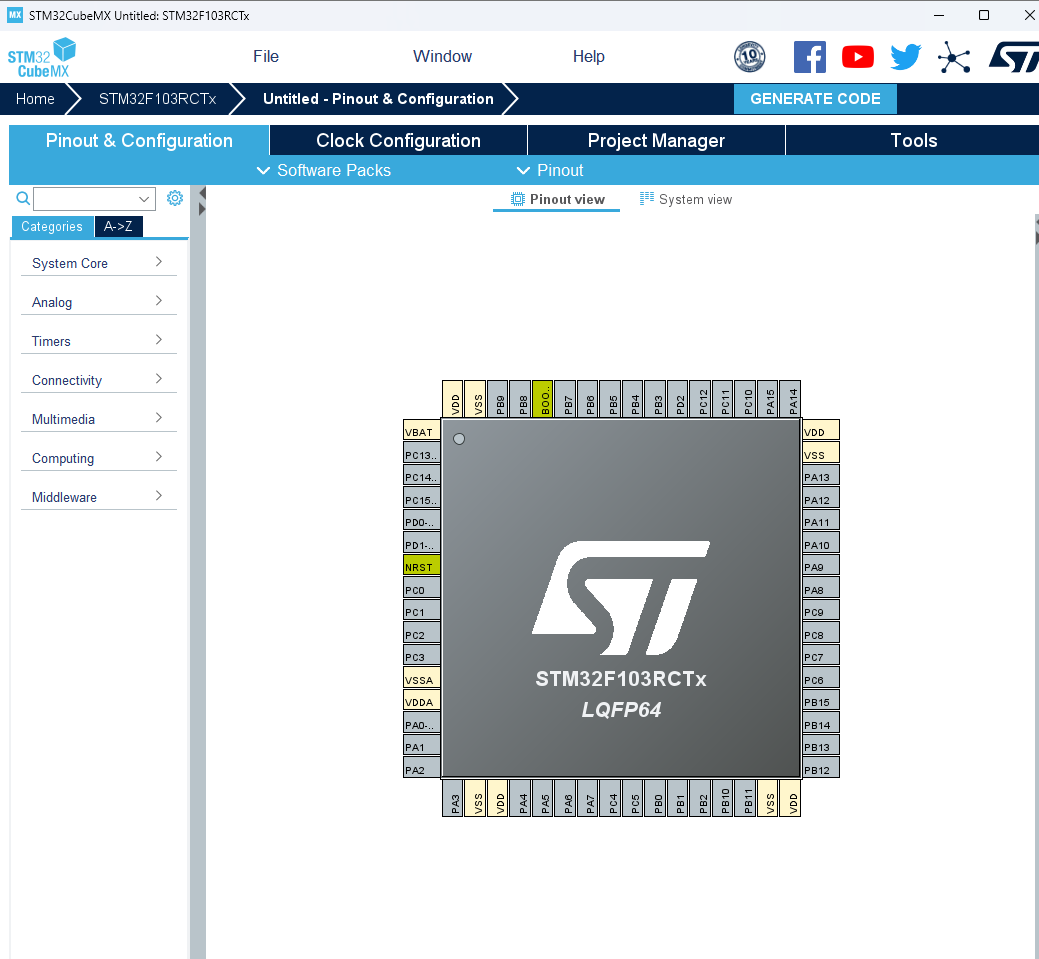
Task: Click the search magnifier icon
Action: (23, 198)
